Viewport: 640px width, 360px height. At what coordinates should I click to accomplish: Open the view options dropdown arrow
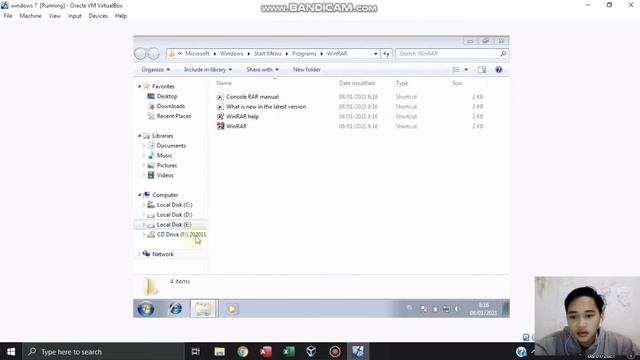[x=466, y=70]
